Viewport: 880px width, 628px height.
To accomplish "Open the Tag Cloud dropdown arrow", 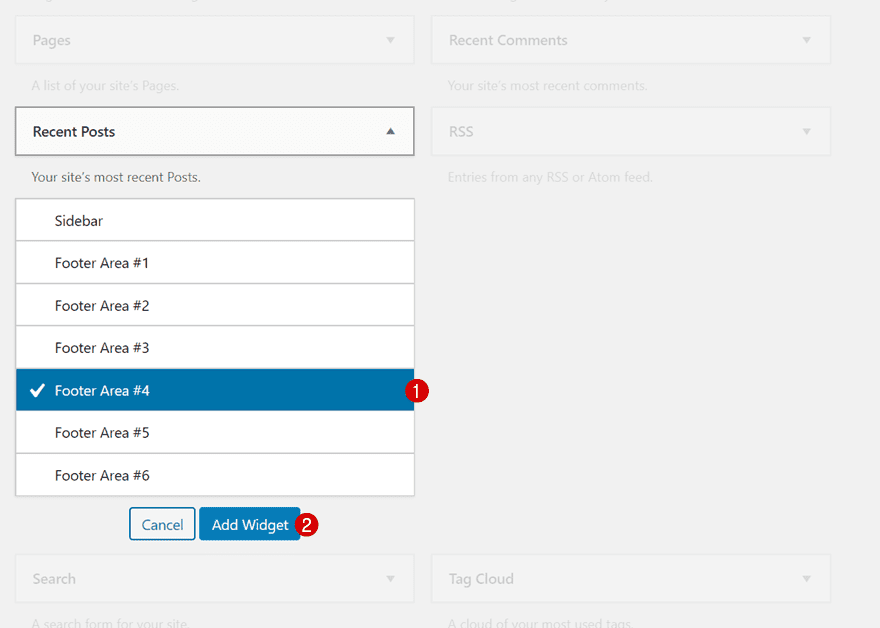I will [808, 578].
